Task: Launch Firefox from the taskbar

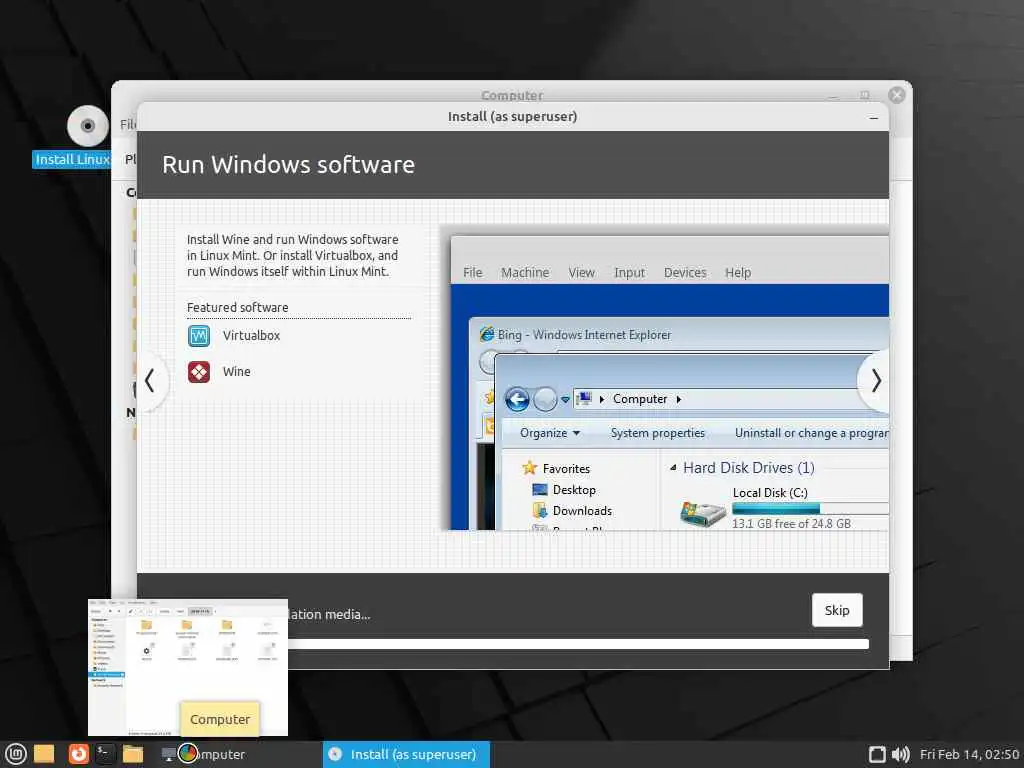Action: pos(78,754)
